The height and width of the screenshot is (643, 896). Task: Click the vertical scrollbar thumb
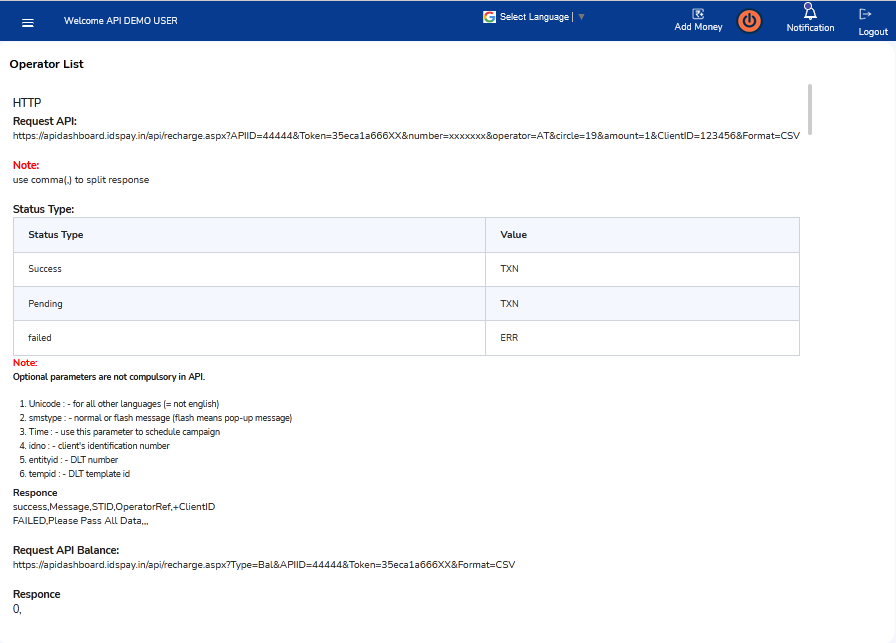pos(809,108)
